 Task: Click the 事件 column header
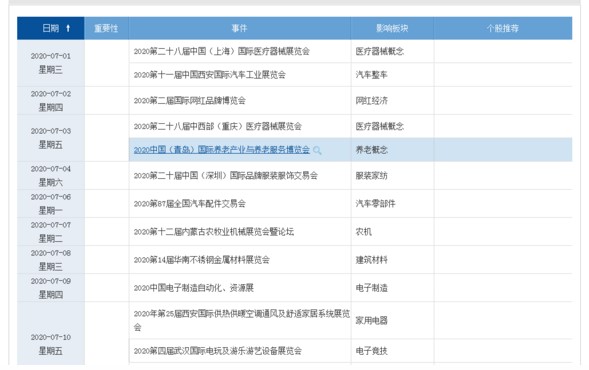click(x=240, y=28)
